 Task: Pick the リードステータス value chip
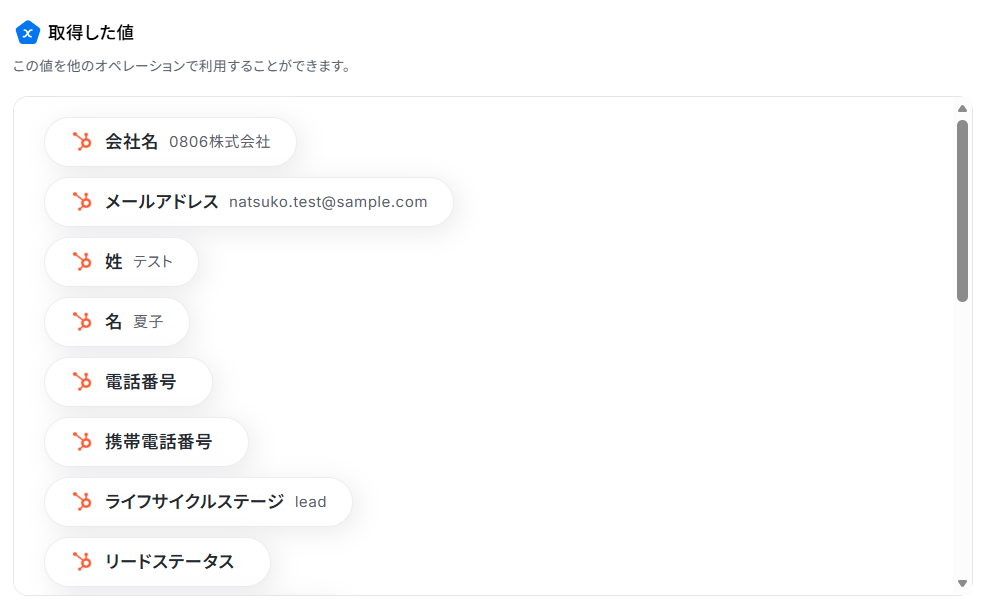157,562
